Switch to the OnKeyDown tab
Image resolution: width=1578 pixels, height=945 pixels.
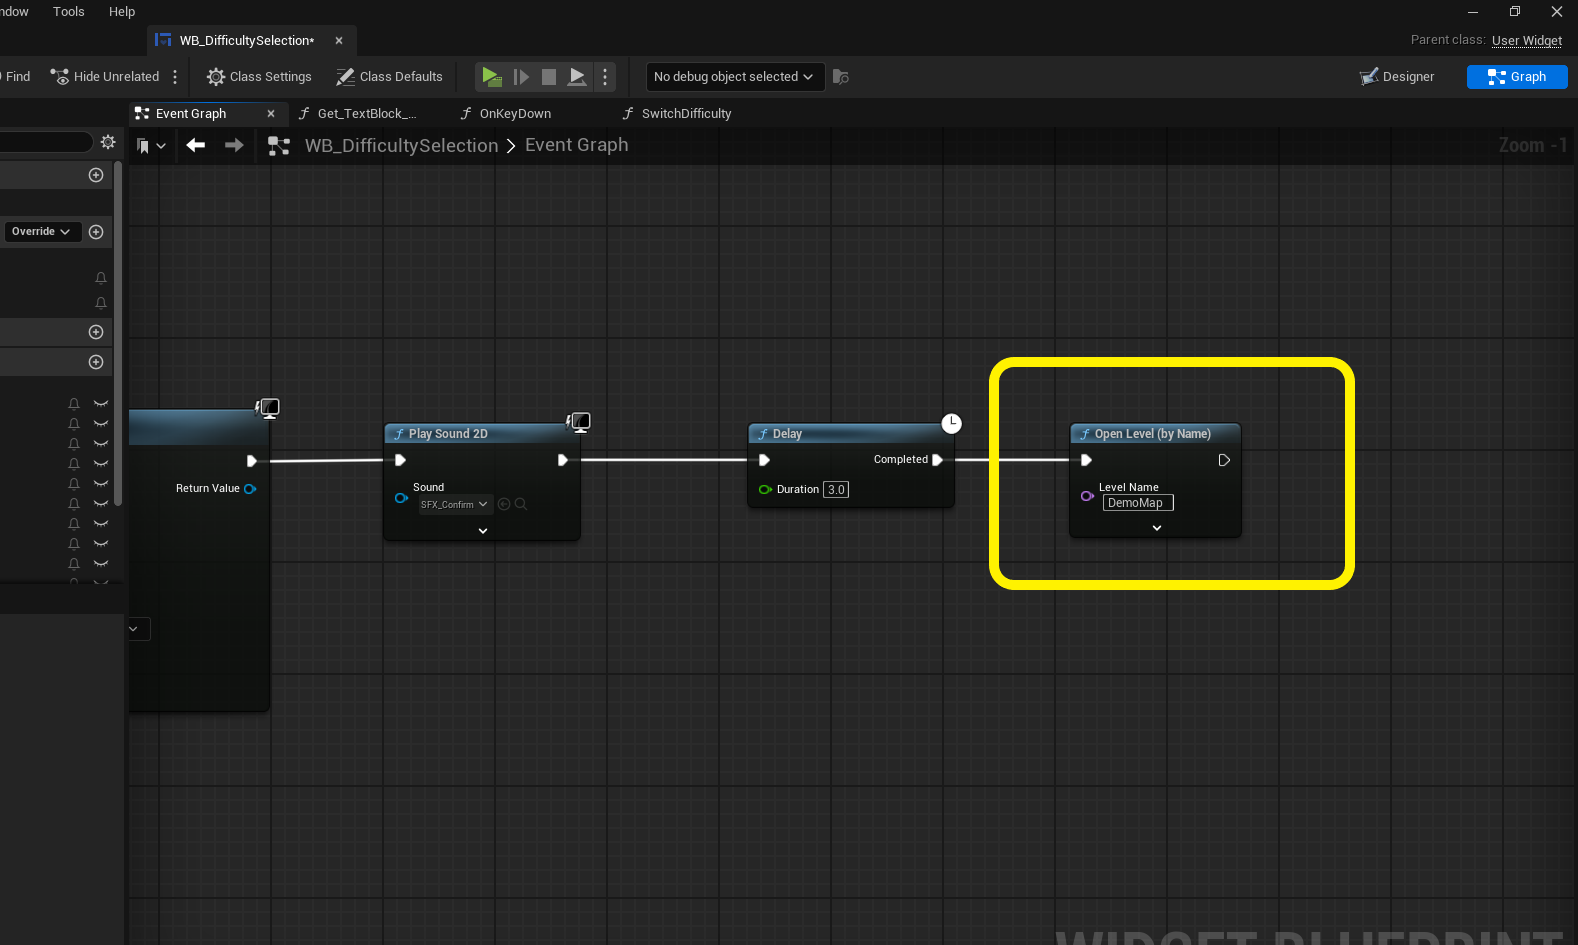(x=514, y=114)
